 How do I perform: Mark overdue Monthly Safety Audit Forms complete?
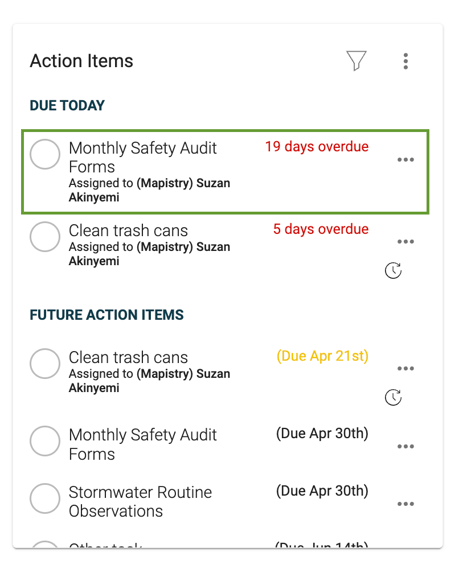coord(45,154)
